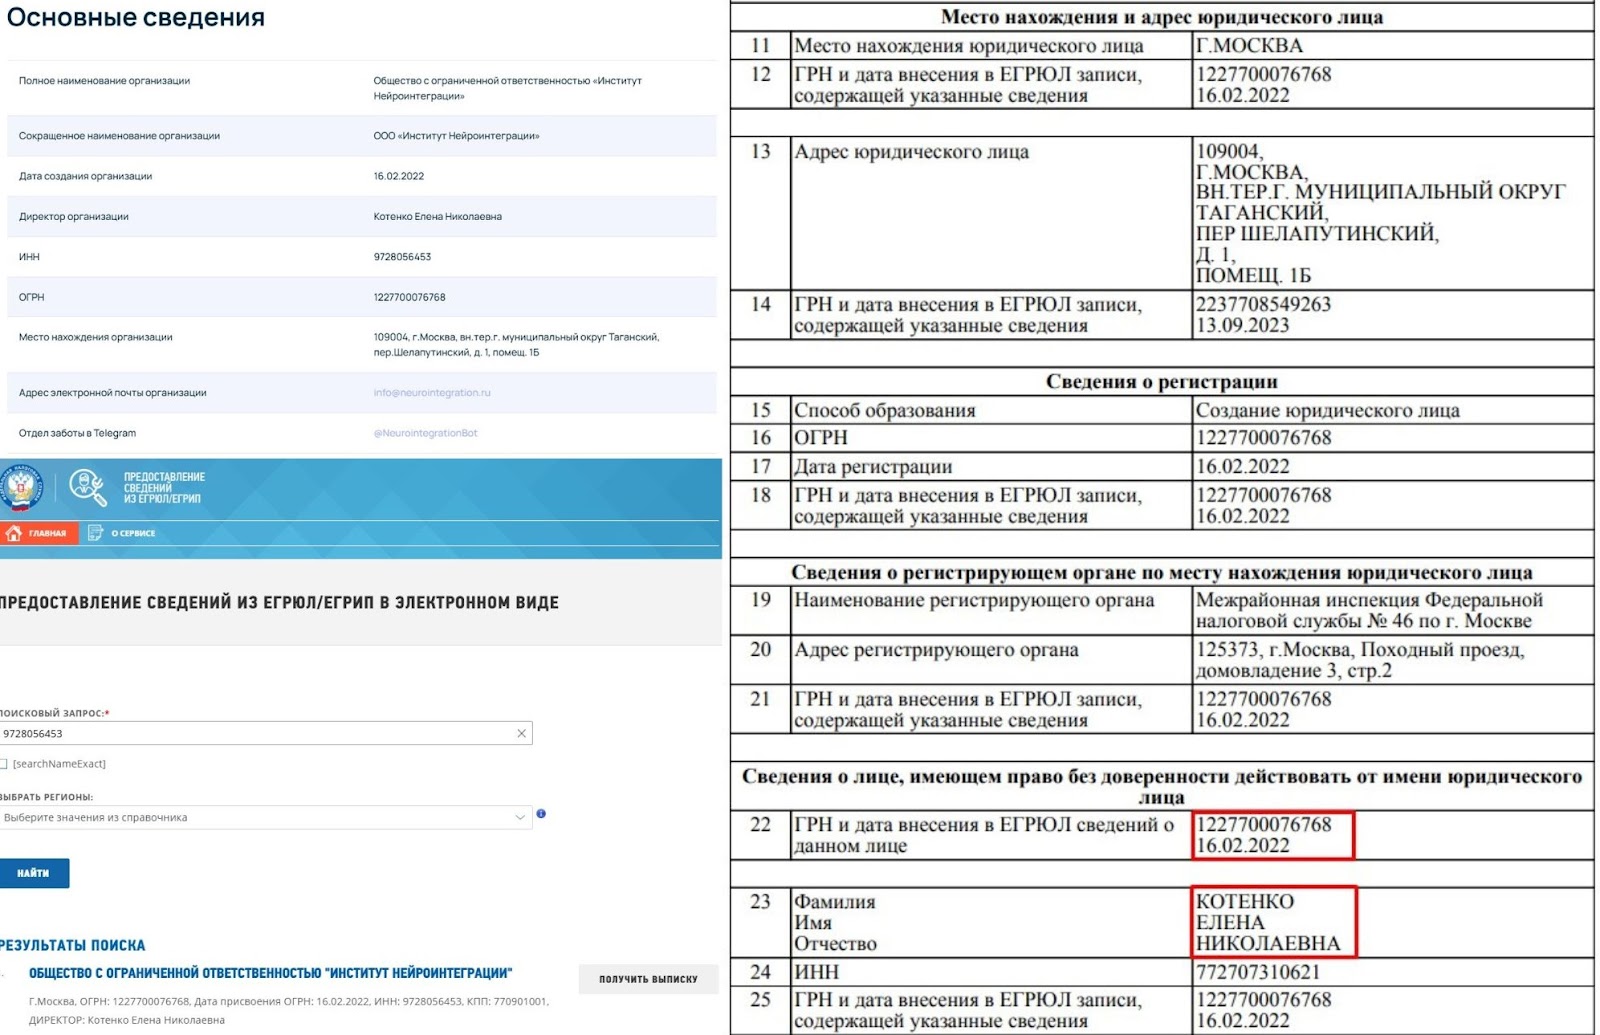
Task: Click the 'ВЫБРАТЬ РЕГИОНЫ' label
Action: point(46,797)
